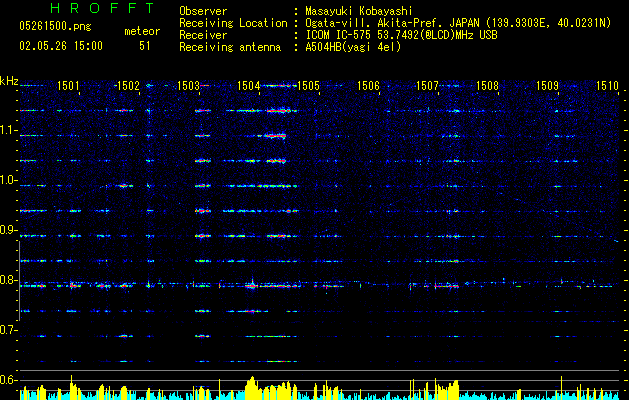
Task: Click the 1510 time marker
Action: [x=607, y=86]
